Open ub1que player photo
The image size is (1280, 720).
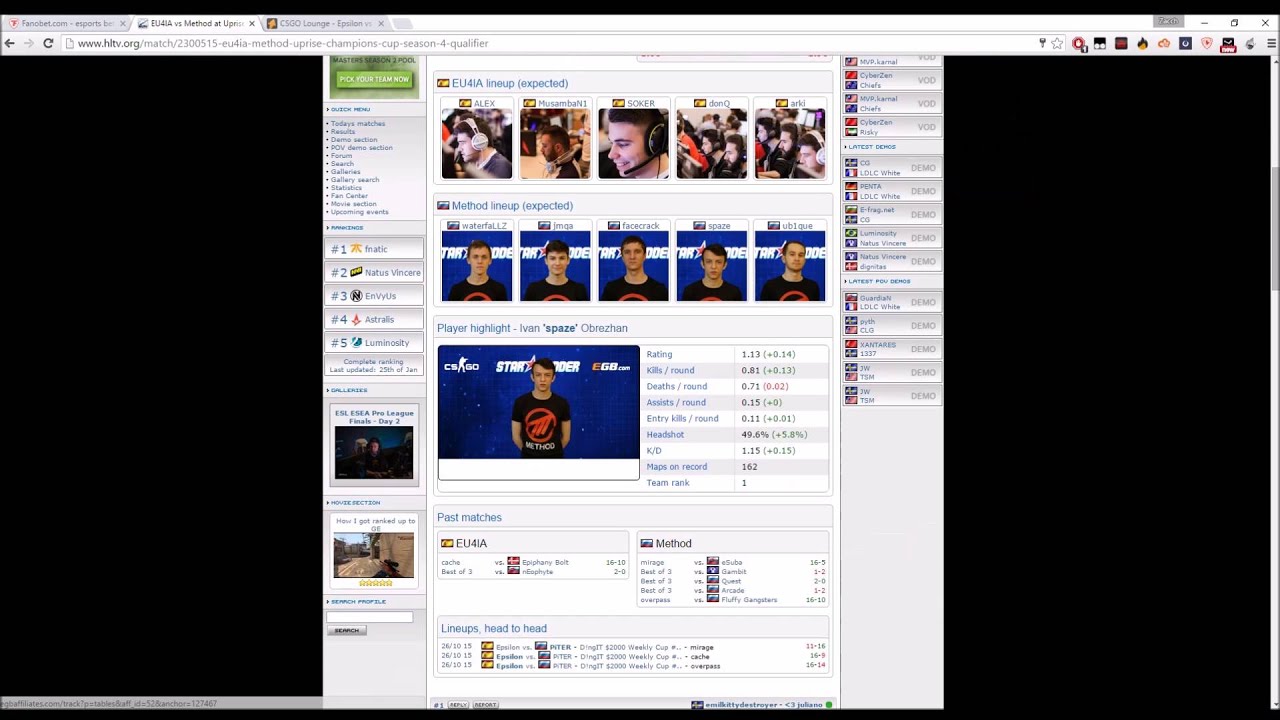tap(790, 266)
